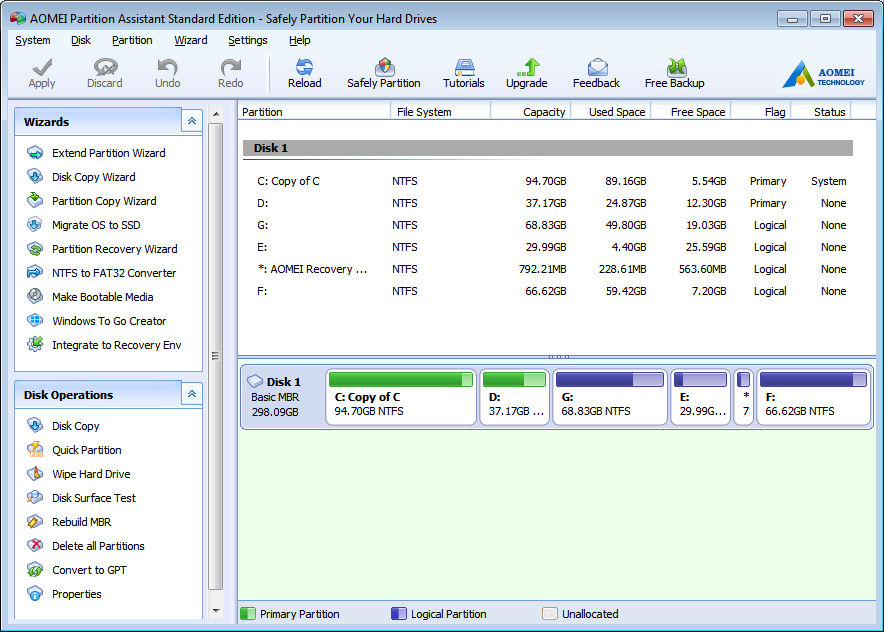The height and width of the screenshot is (632, 884).
Task: Click the Delete all Partitions icon
Action: point(35,546)
